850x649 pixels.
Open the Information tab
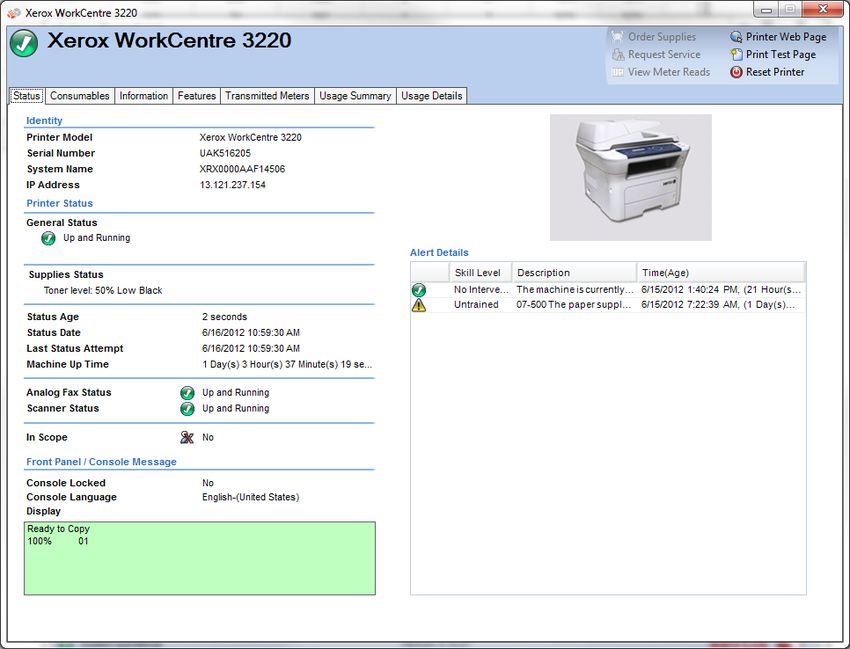[x=144, y=96]
